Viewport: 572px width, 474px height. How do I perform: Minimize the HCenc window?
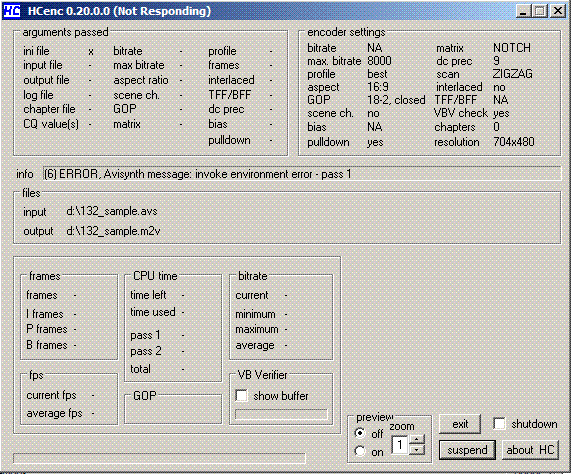[524, 11]
